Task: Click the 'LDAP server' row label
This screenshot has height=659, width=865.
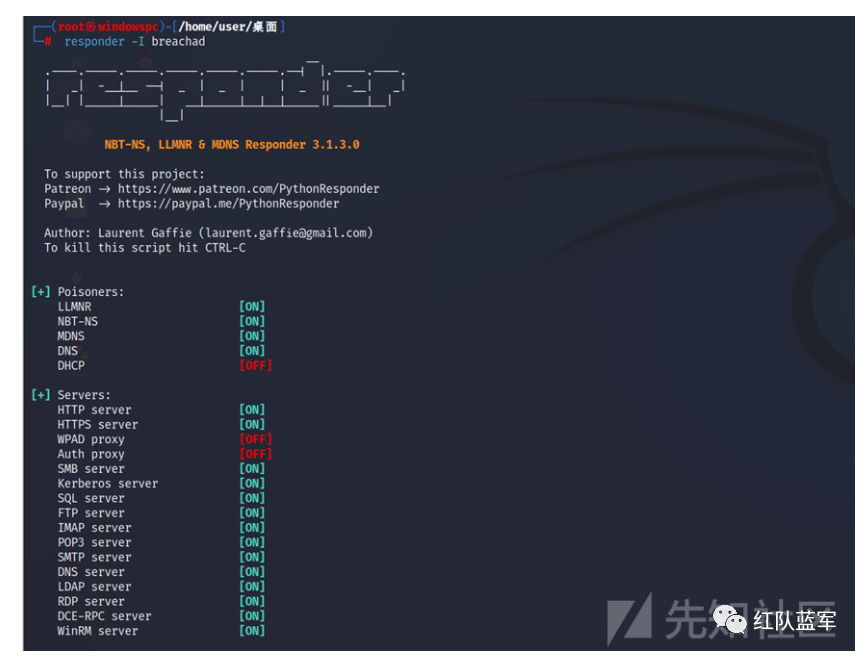Action: [94, 587]
